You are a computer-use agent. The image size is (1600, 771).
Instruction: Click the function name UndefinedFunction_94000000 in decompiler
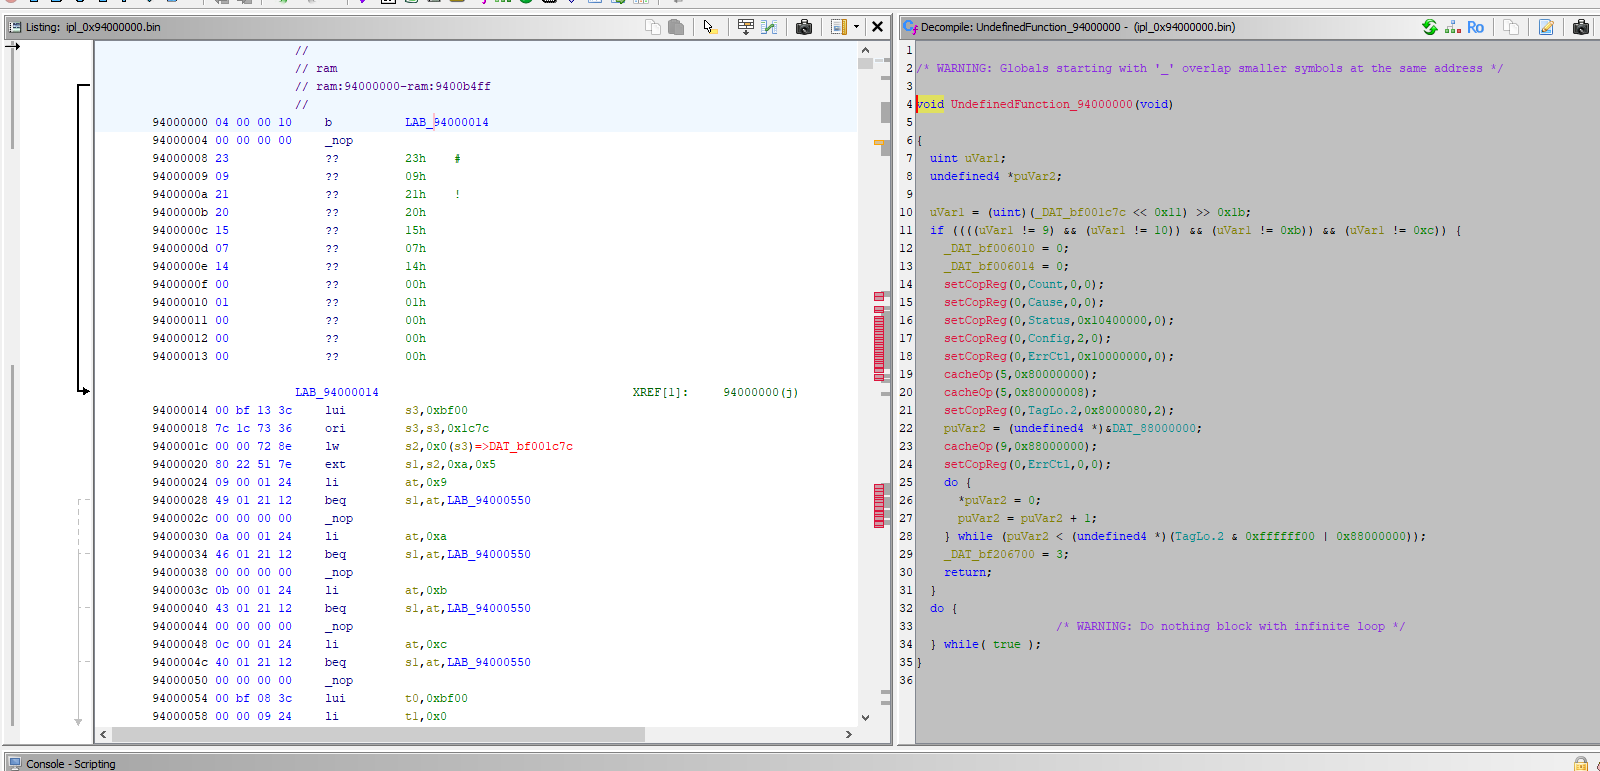click(1041, 104)
